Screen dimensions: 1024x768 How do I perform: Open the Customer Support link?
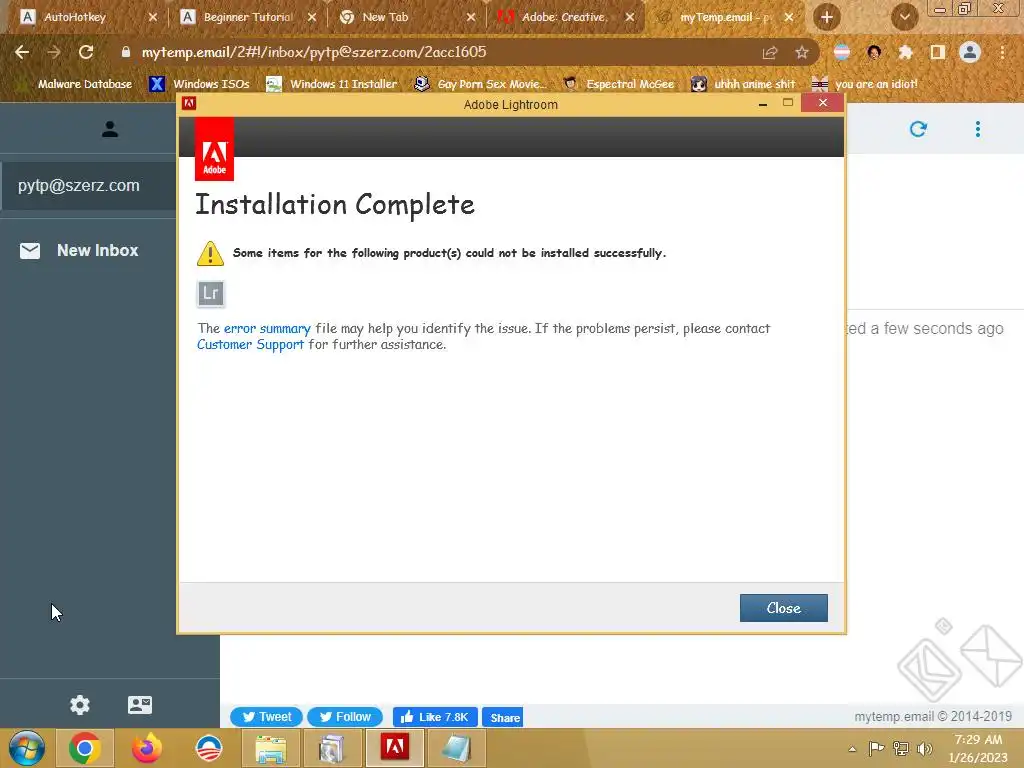250,344
